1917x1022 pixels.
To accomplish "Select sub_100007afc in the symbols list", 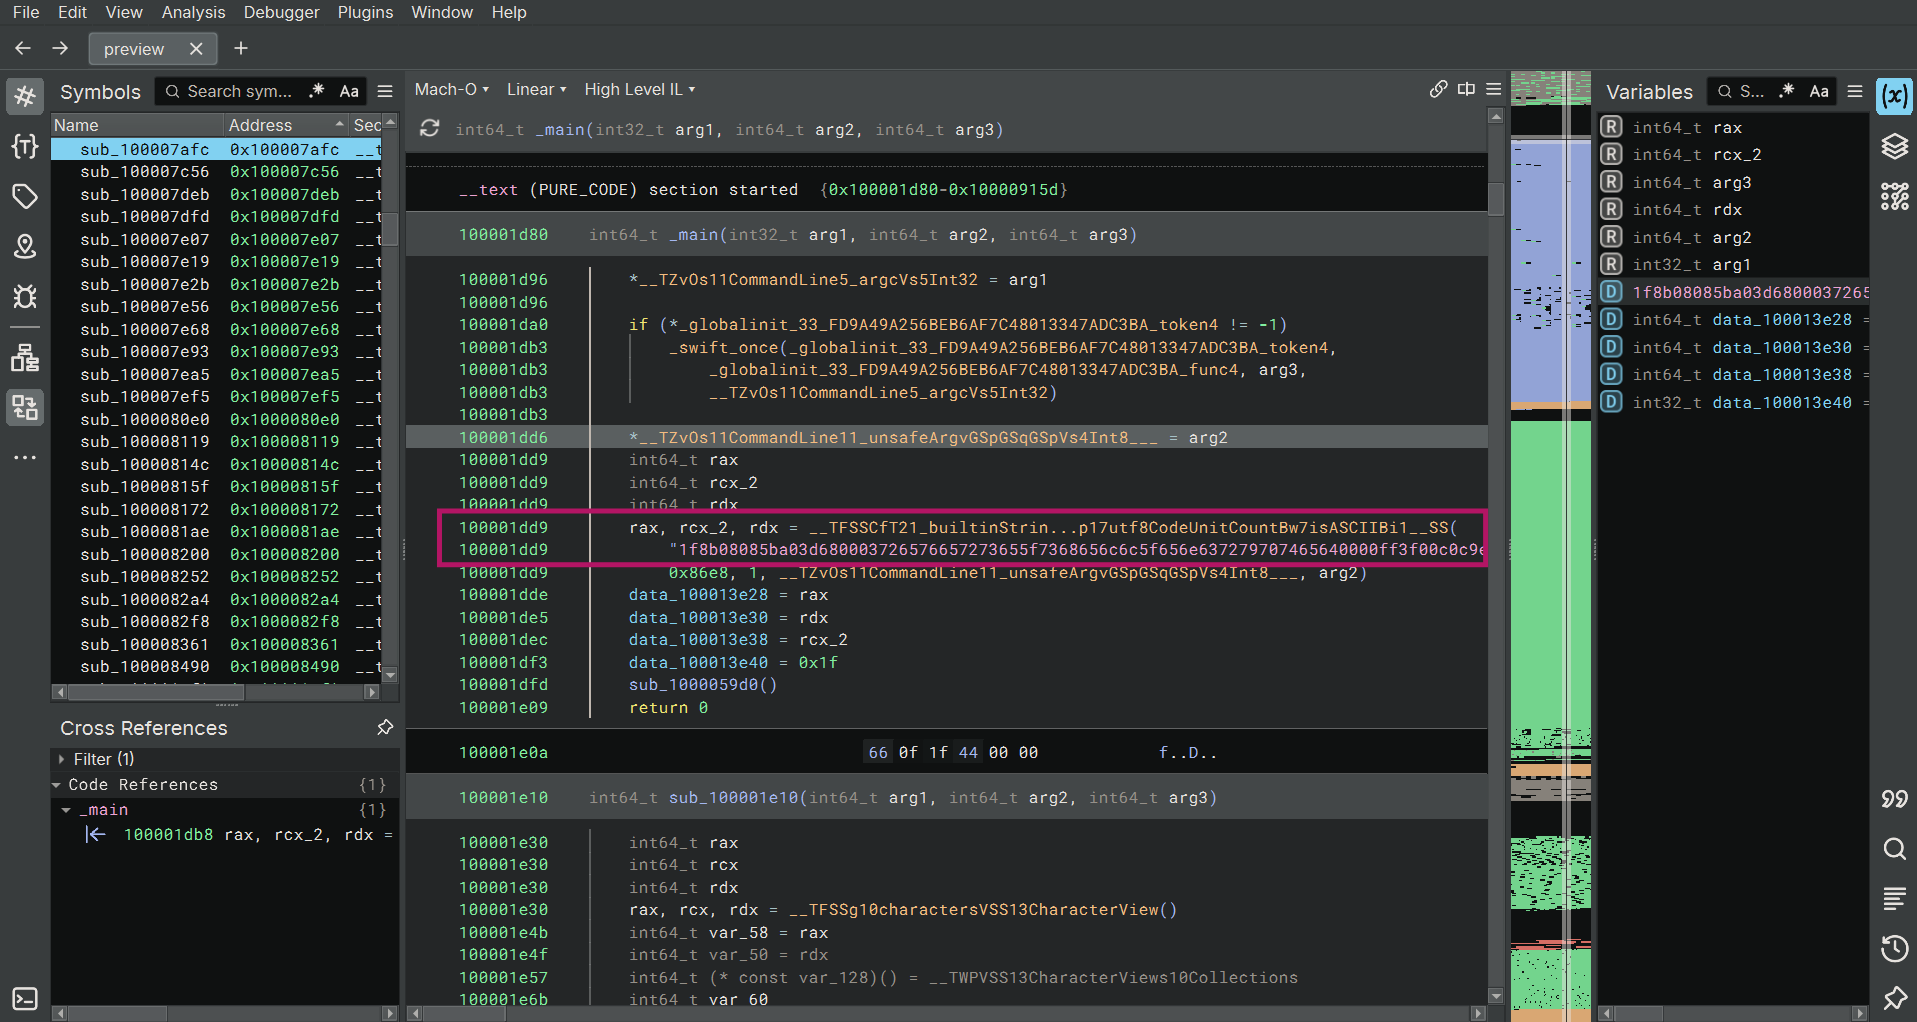I will (216, 149).
